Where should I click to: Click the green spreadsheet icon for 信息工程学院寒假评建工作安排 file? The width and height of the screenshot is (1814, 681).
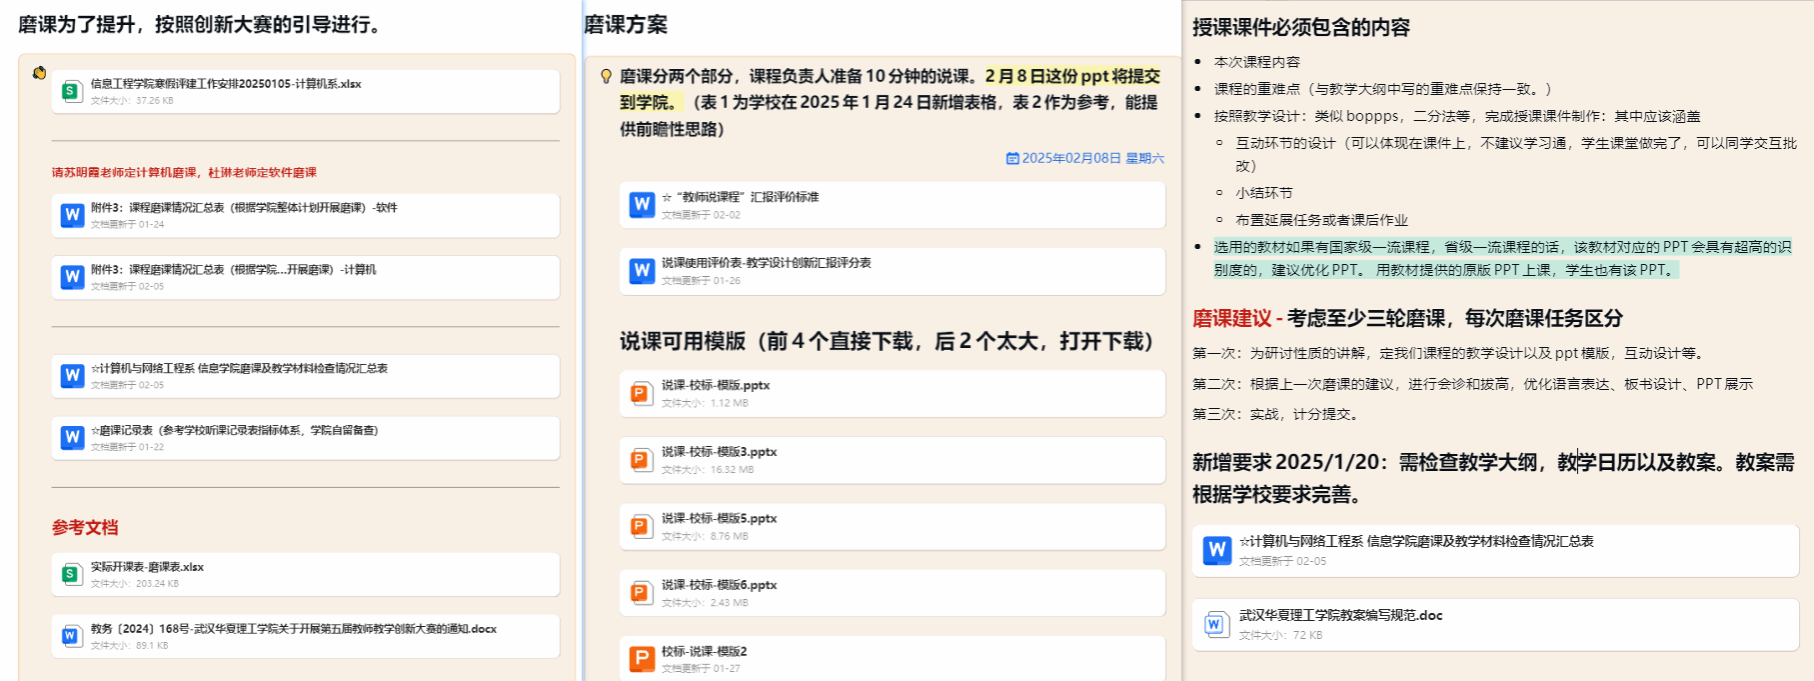point(71,91)
